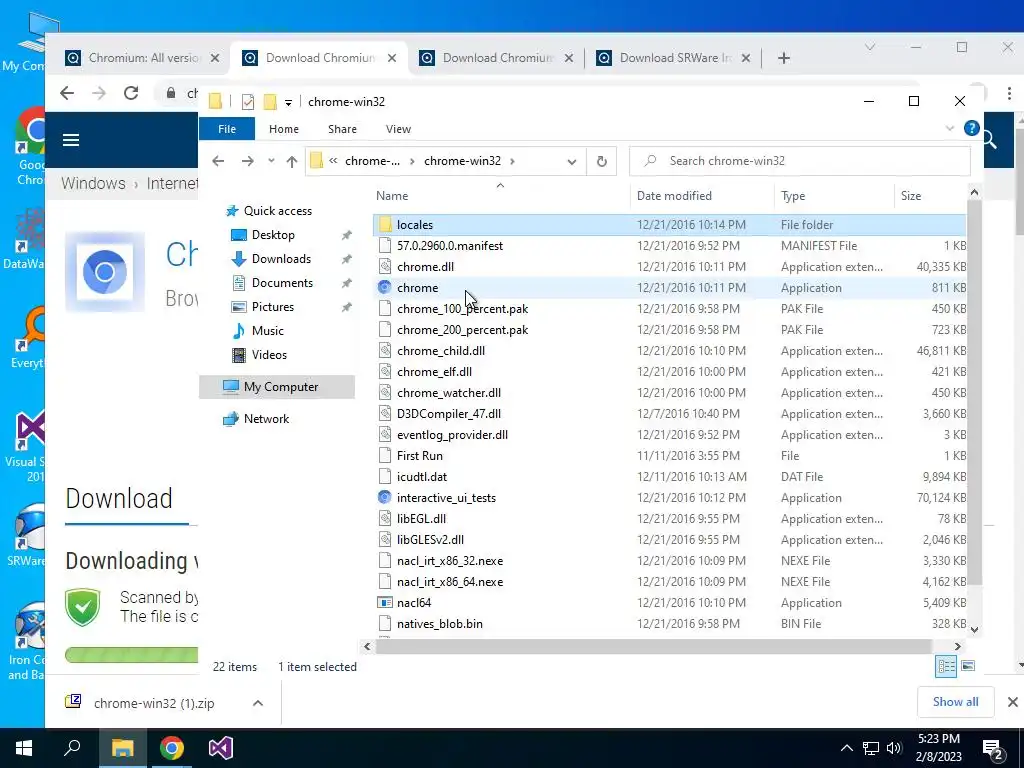Open the website hamburger menu
This screenshot has height=768, width=1024.
71,140
